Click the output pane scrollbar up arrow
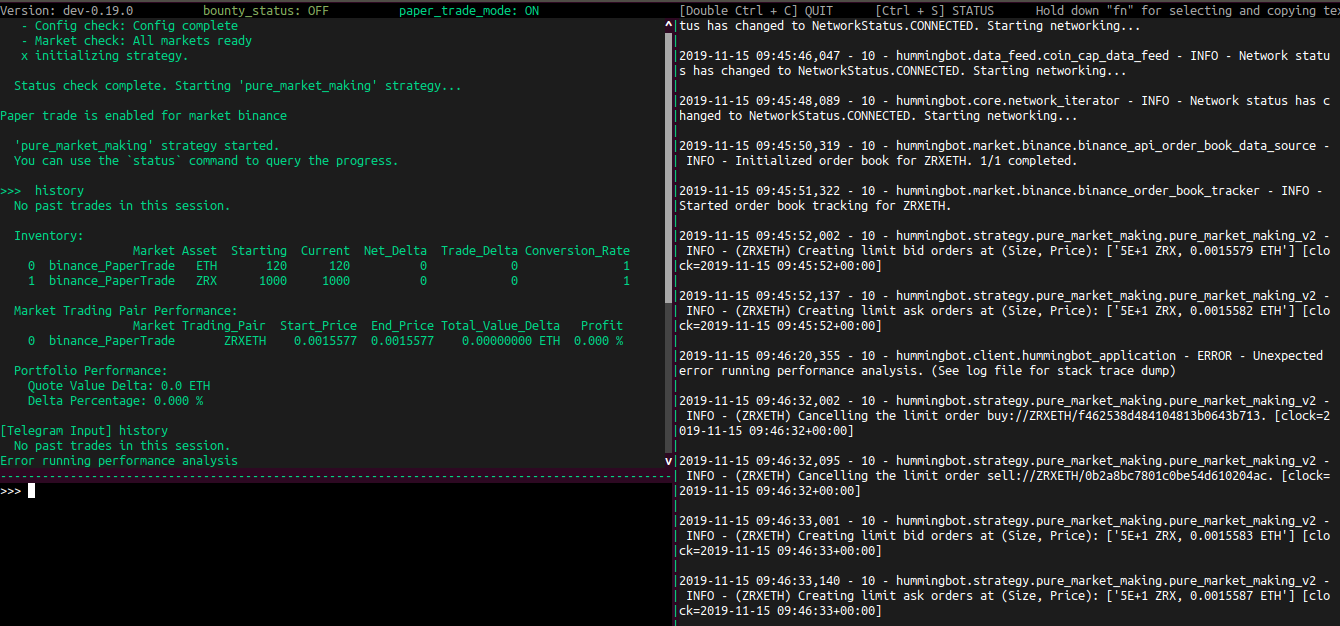The height and width of the screenshot is (626, 1340). click(x=669, y=26)
